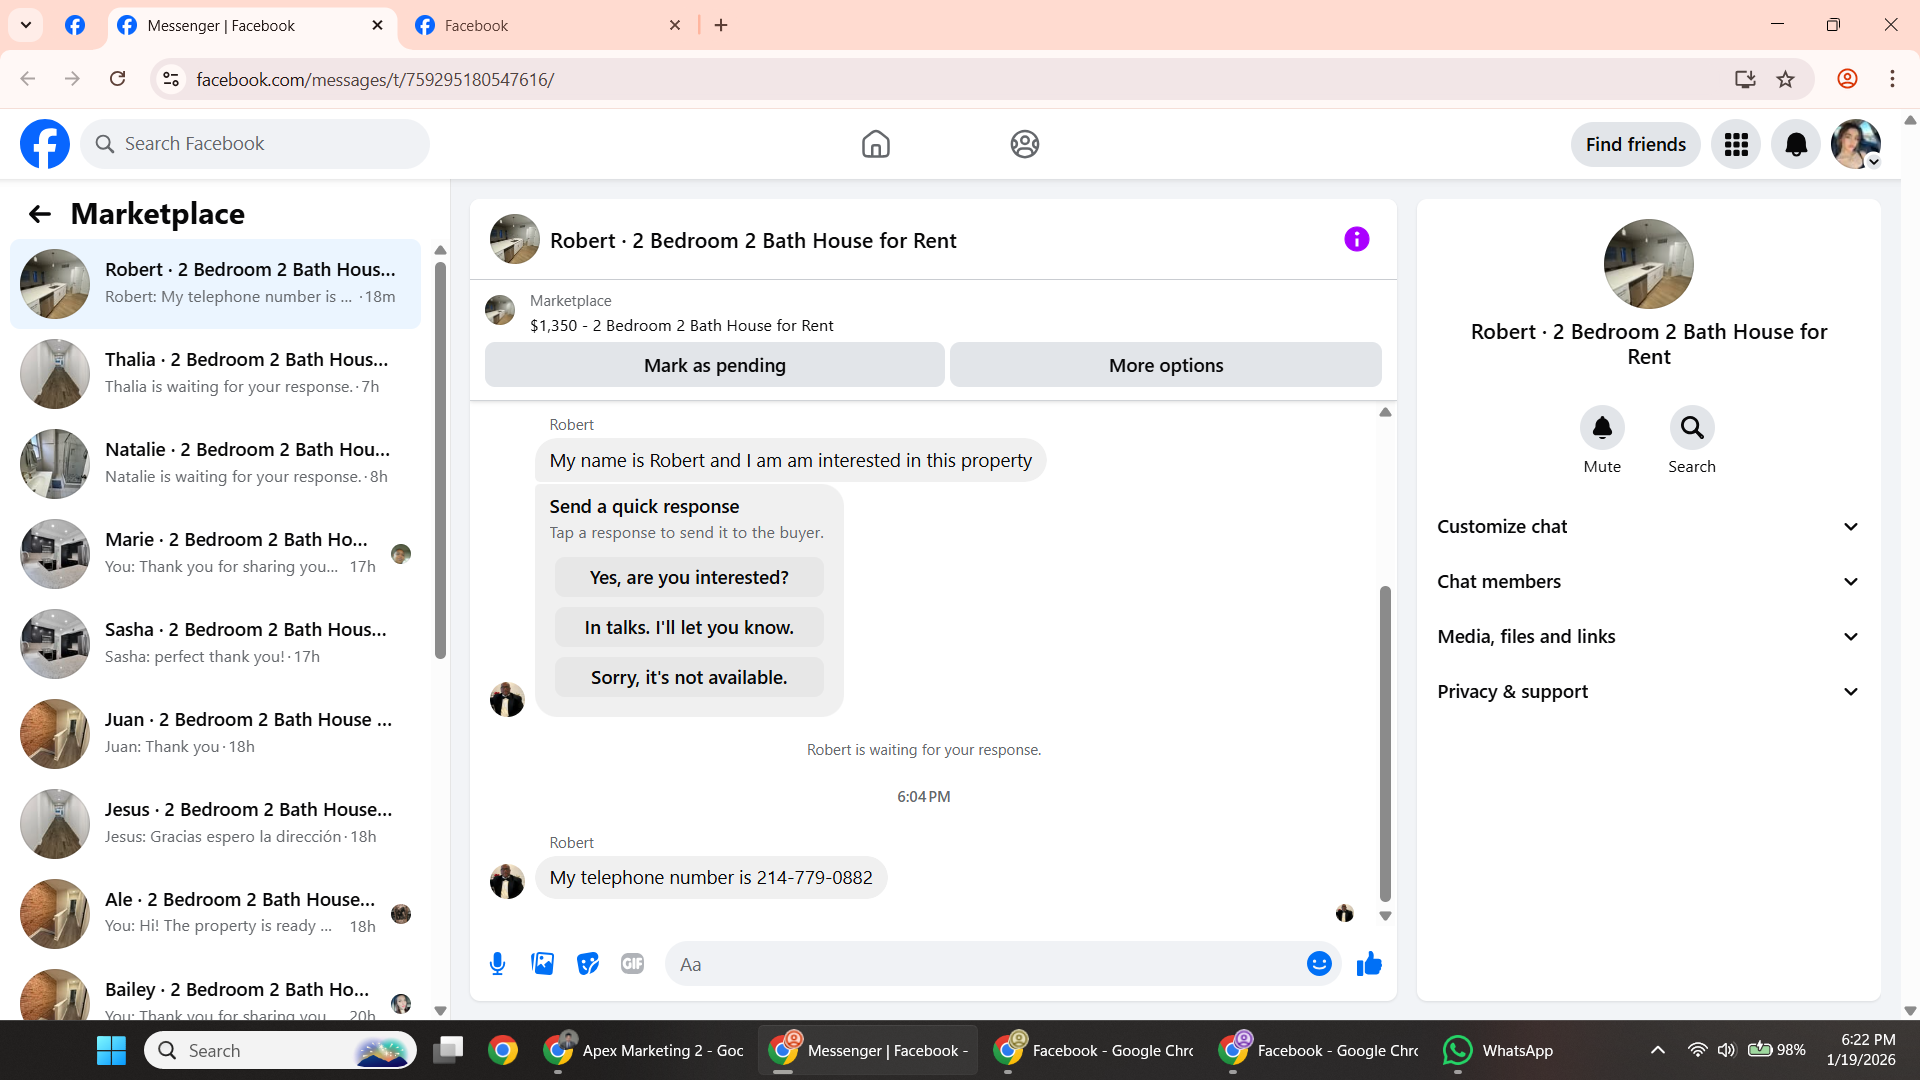This screenshot has width=1920, height=1080.
Task: Open WhatsApp from the taskbar
Action: point(1498,1051)
